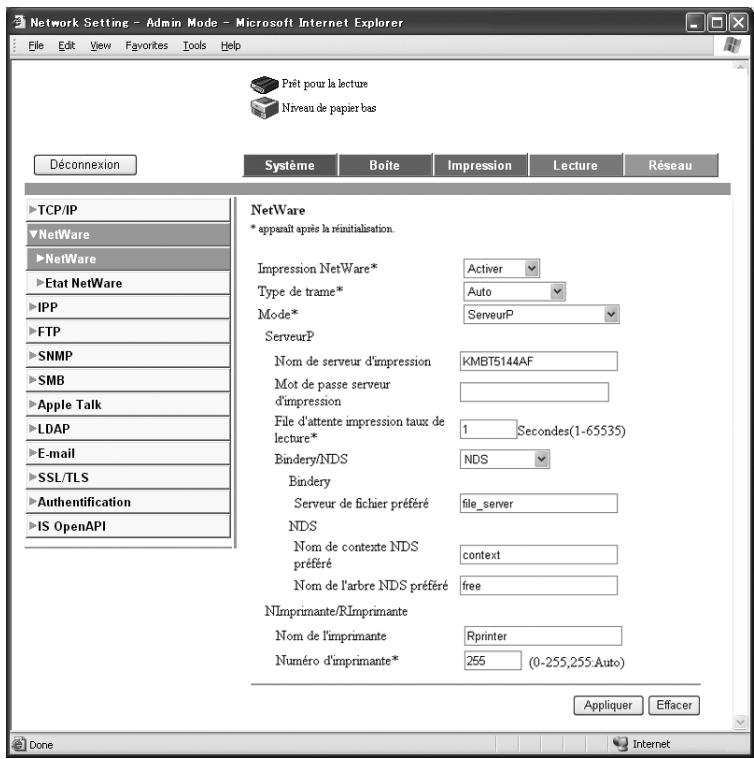Expand the SMB sidebar item

(128, 380)
